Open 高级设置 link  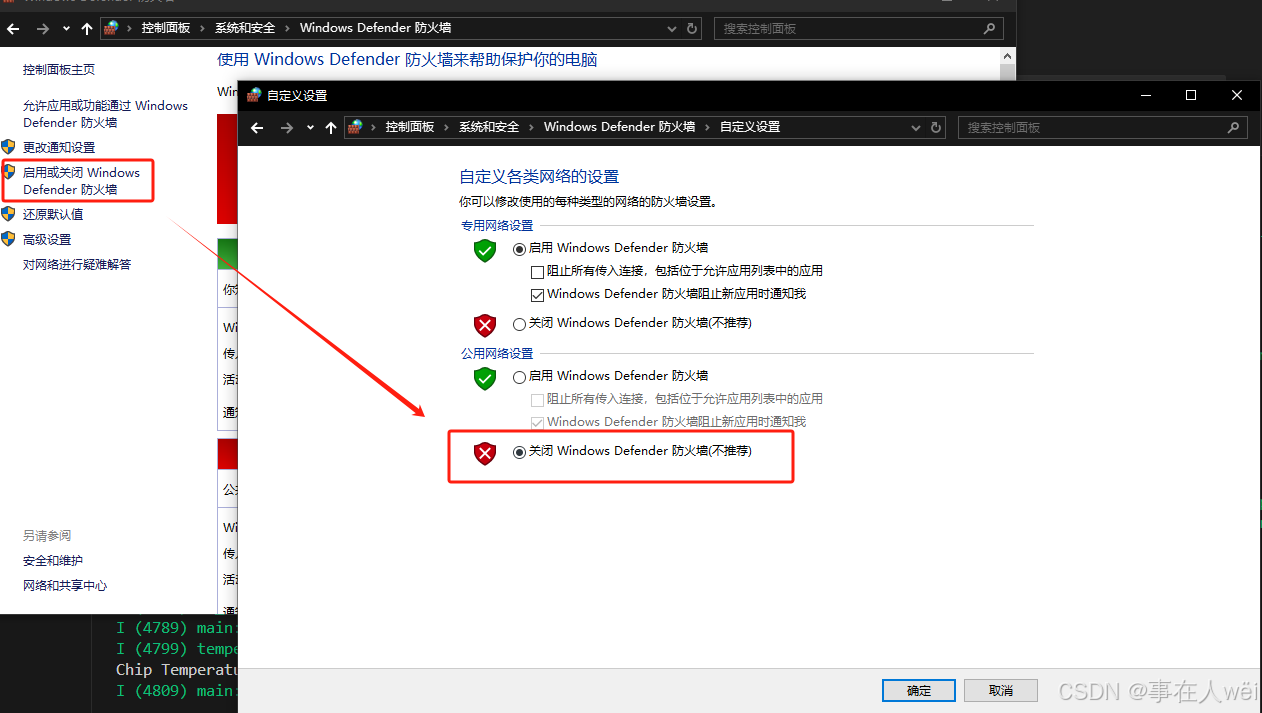point(47,240)
